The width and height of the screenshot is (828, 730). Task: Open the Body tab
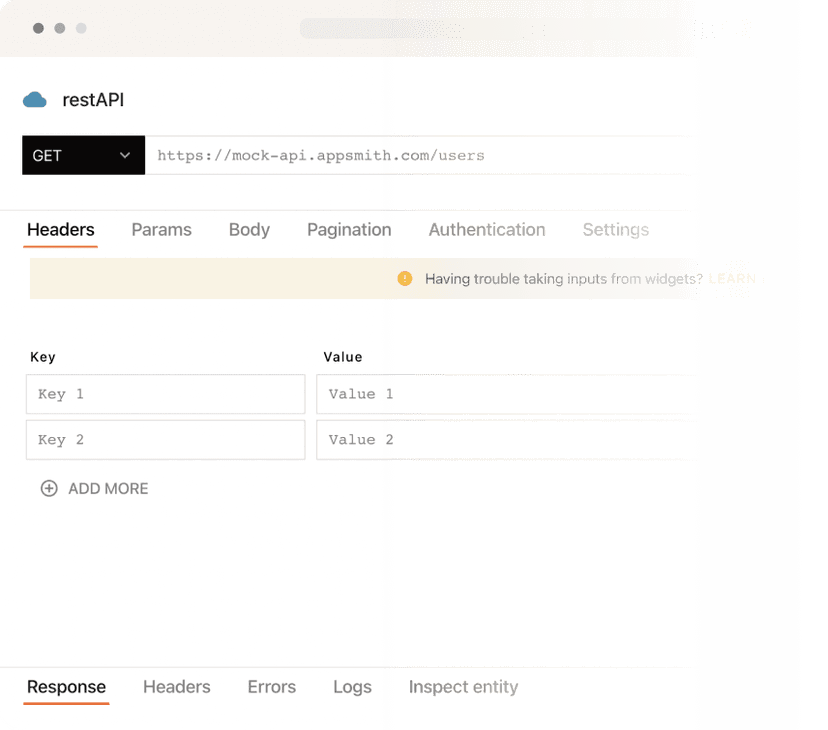[248, 230]
